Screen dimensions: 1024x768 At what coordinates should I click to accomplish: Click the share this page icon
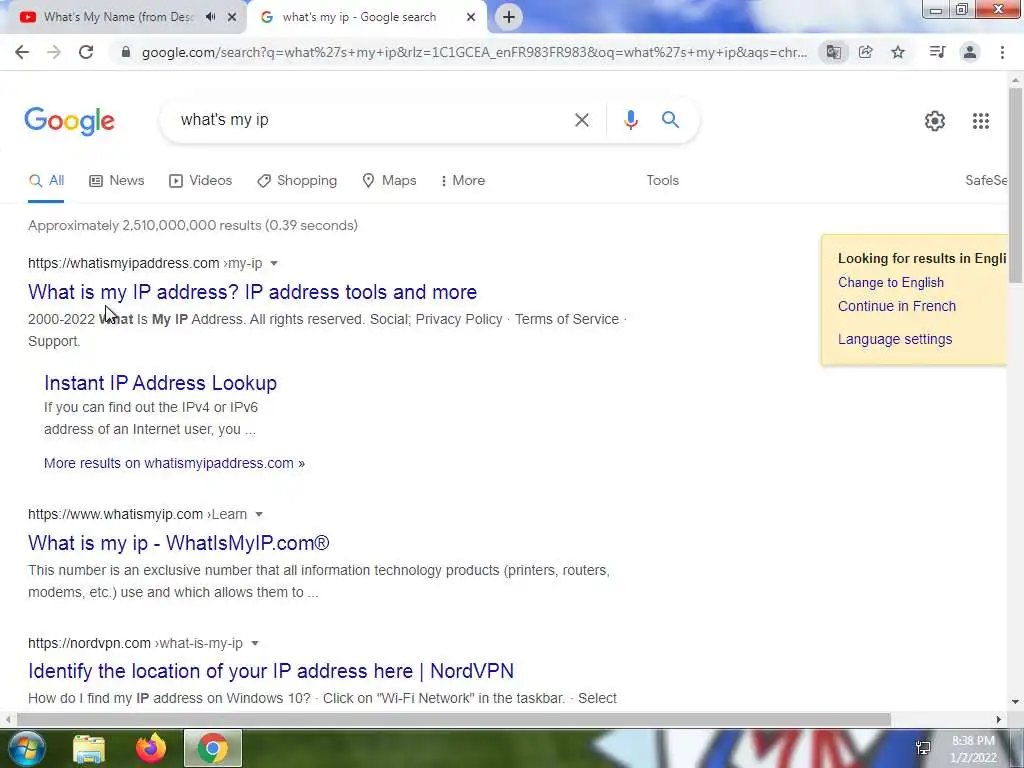click(865, 52)
